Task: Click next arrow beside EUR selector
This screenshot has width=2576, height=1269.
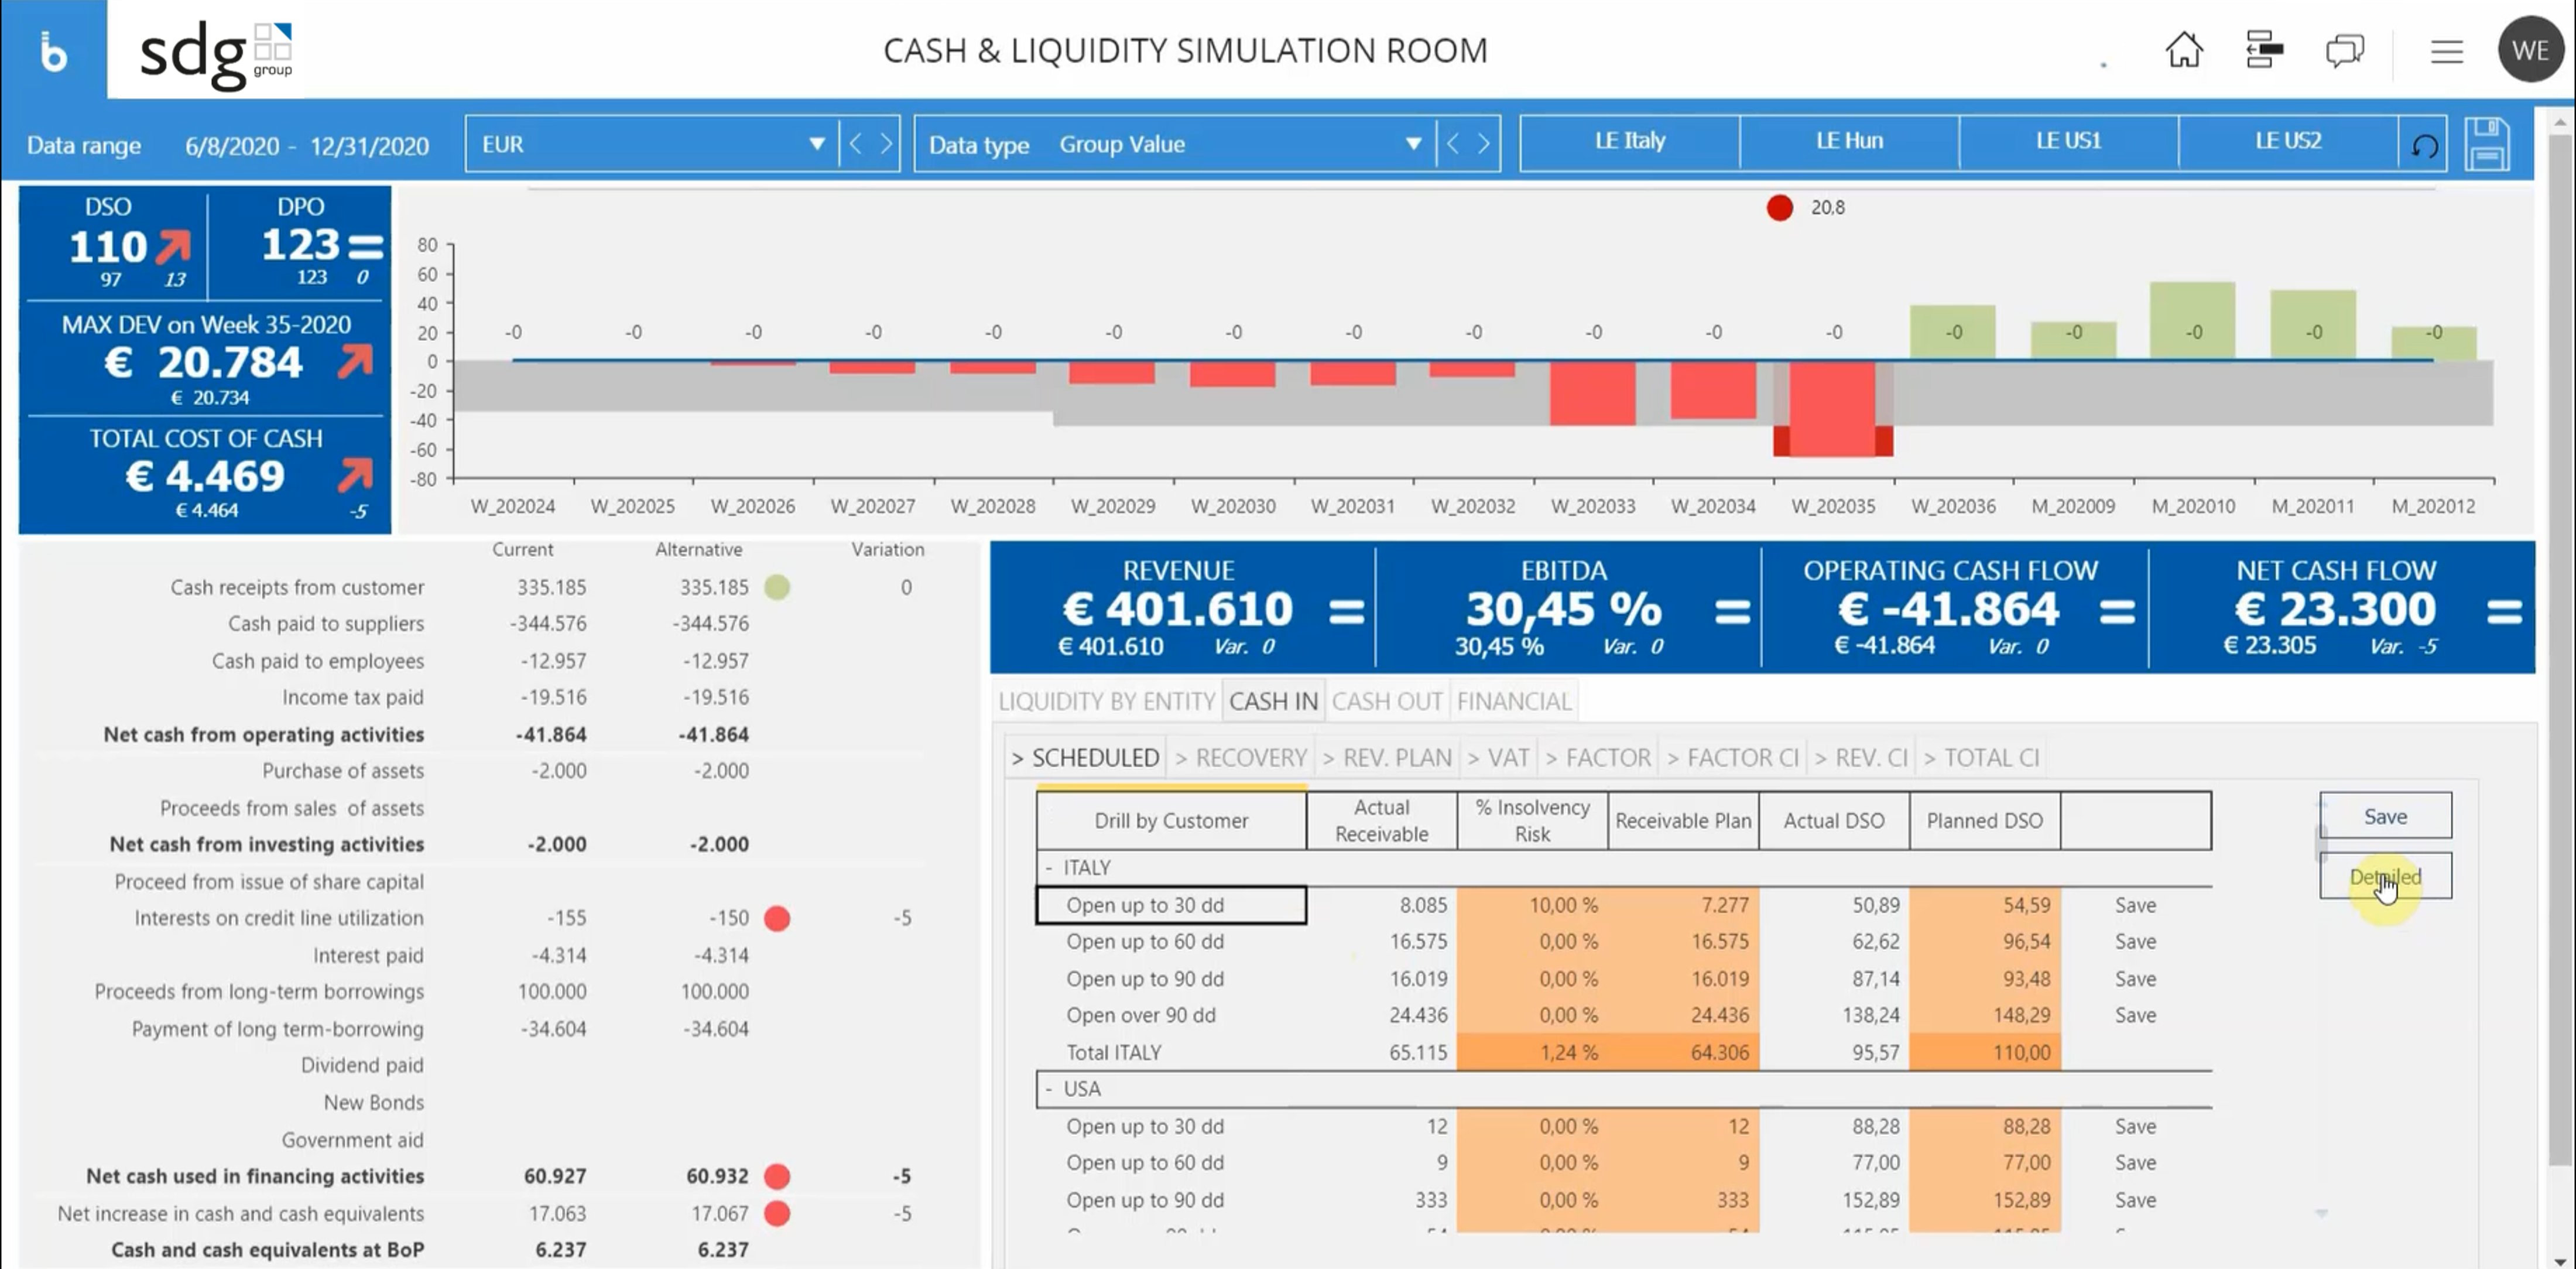Action: click(x=886, y=144)
